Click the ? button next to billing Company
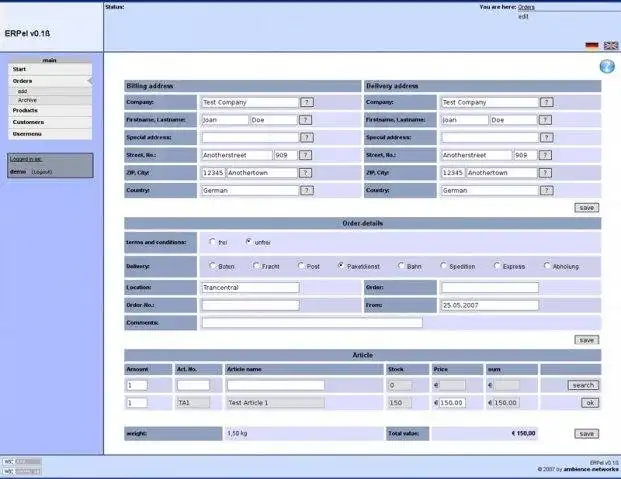 pos(307,102)
